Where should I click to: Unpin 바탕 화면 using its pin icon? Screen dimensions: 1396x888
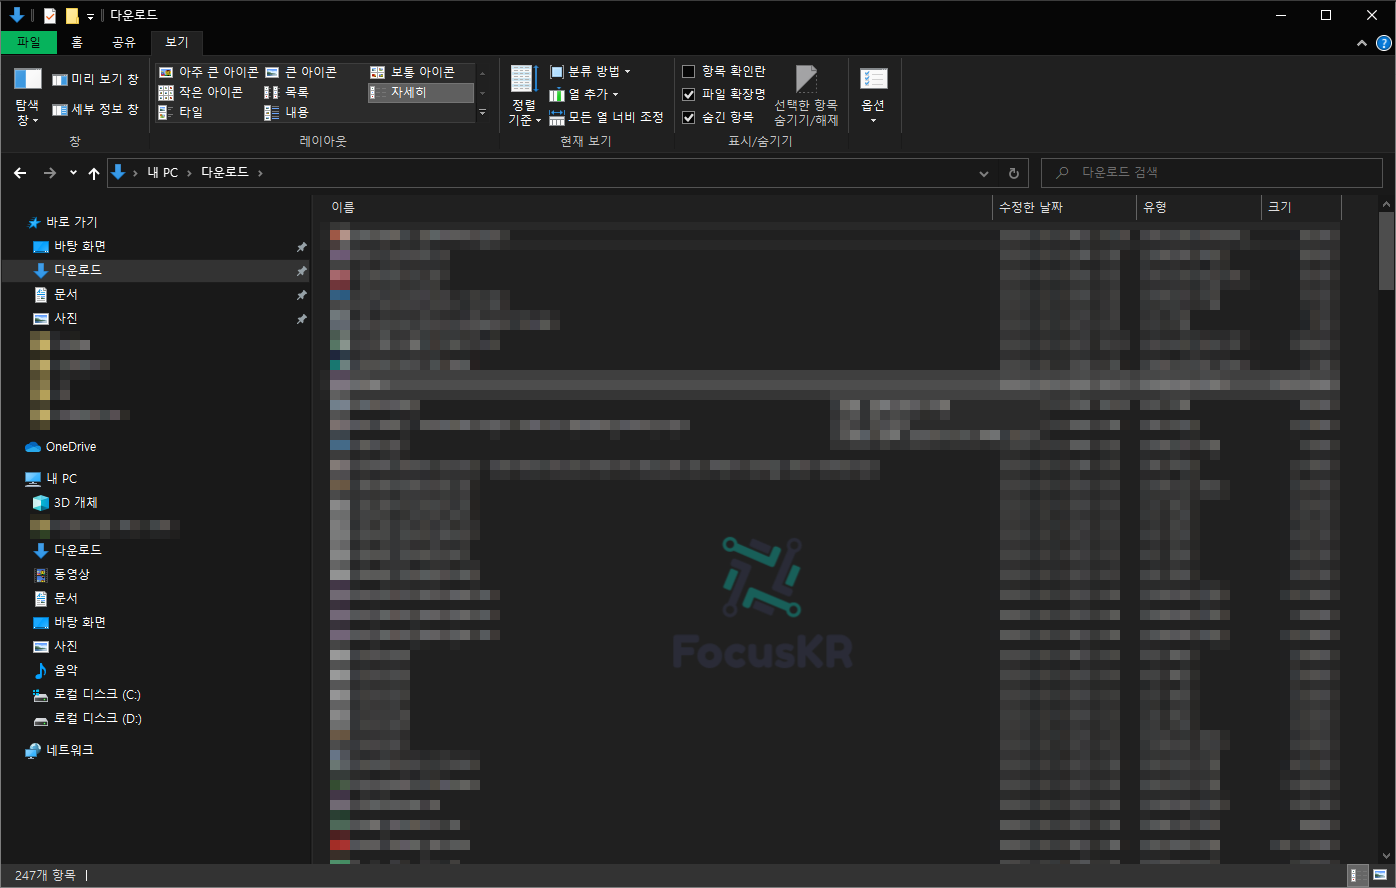pyautogui.click(x=302, y=247)
